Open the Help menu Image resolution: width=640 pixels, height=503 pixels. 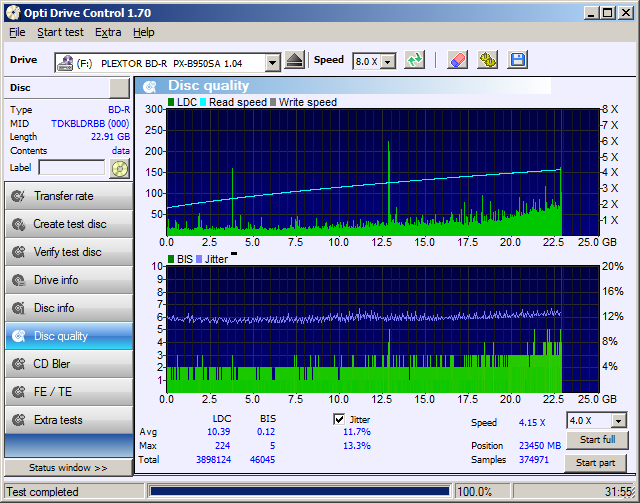144,32
